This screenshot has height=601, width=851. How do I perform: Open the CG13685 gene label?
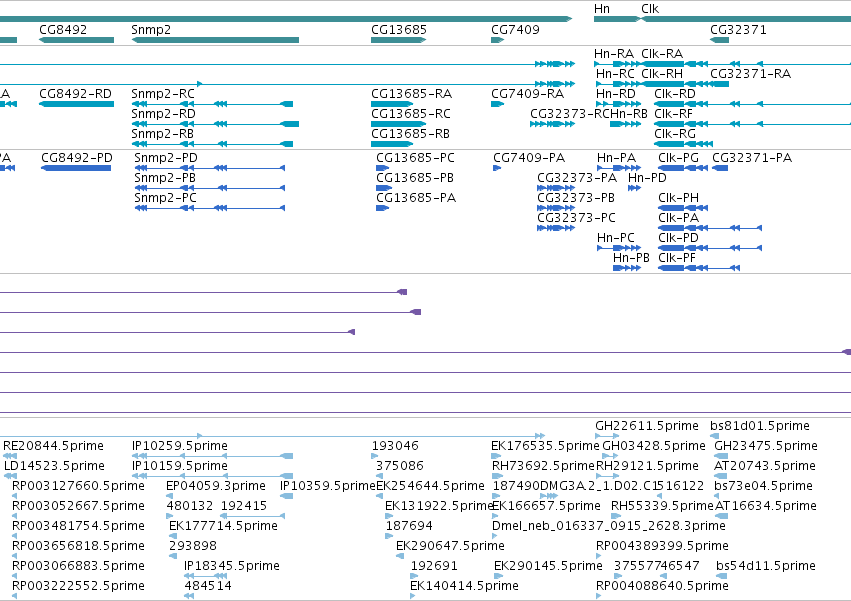pos(399,29)
